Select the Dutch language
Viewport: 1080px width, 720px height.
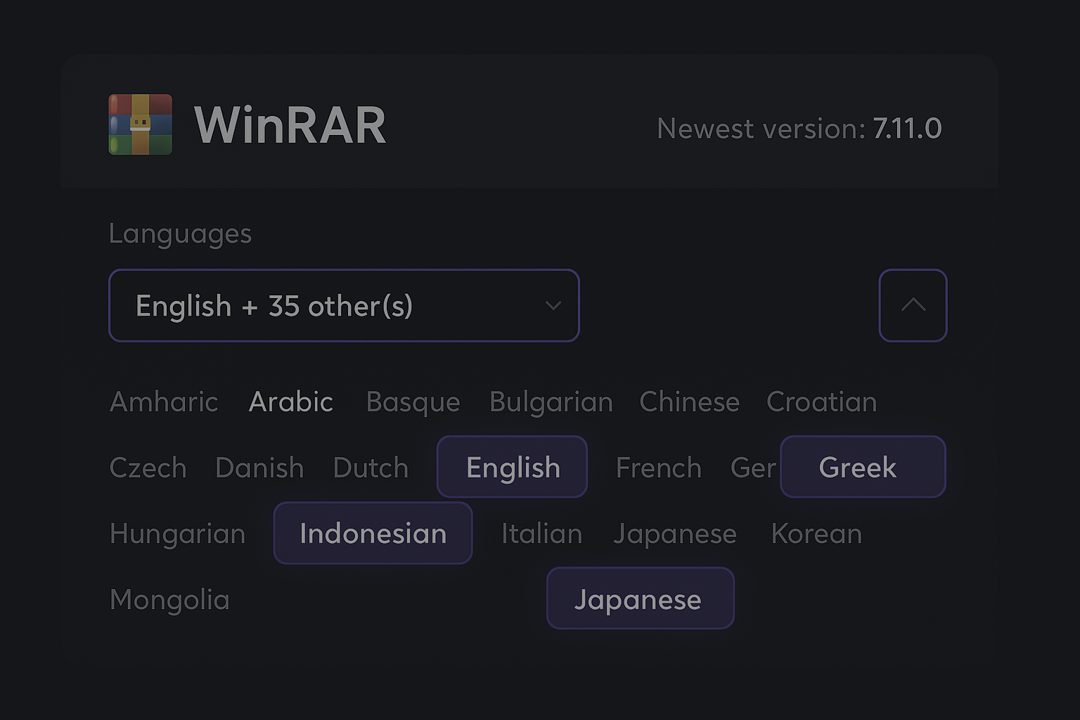(x=371, y=468)
